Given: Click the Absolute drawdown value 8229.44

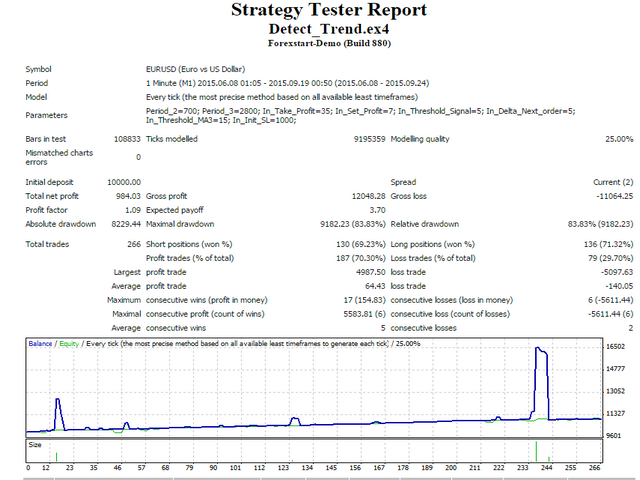Looking at the screenshot, I should click(x=126, y=224).
